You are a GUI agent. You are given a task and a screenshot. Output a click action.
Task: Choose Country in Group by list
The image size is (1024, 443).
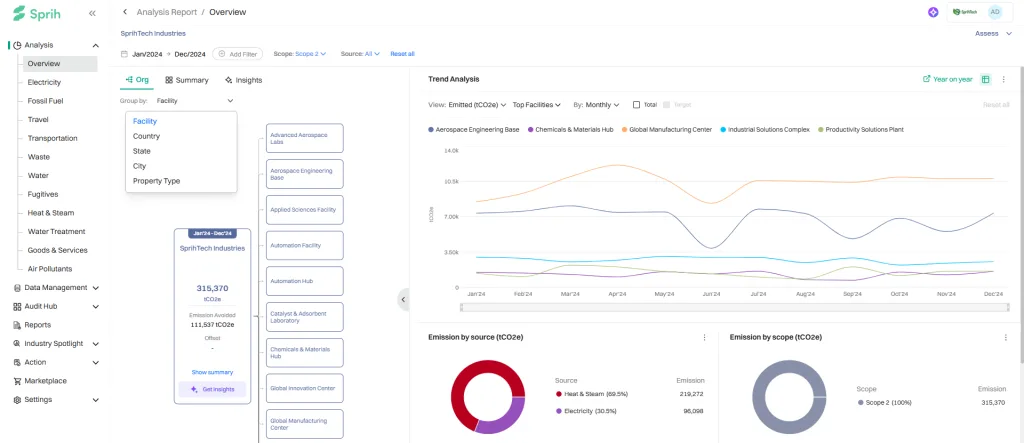[x=146, y=136]
